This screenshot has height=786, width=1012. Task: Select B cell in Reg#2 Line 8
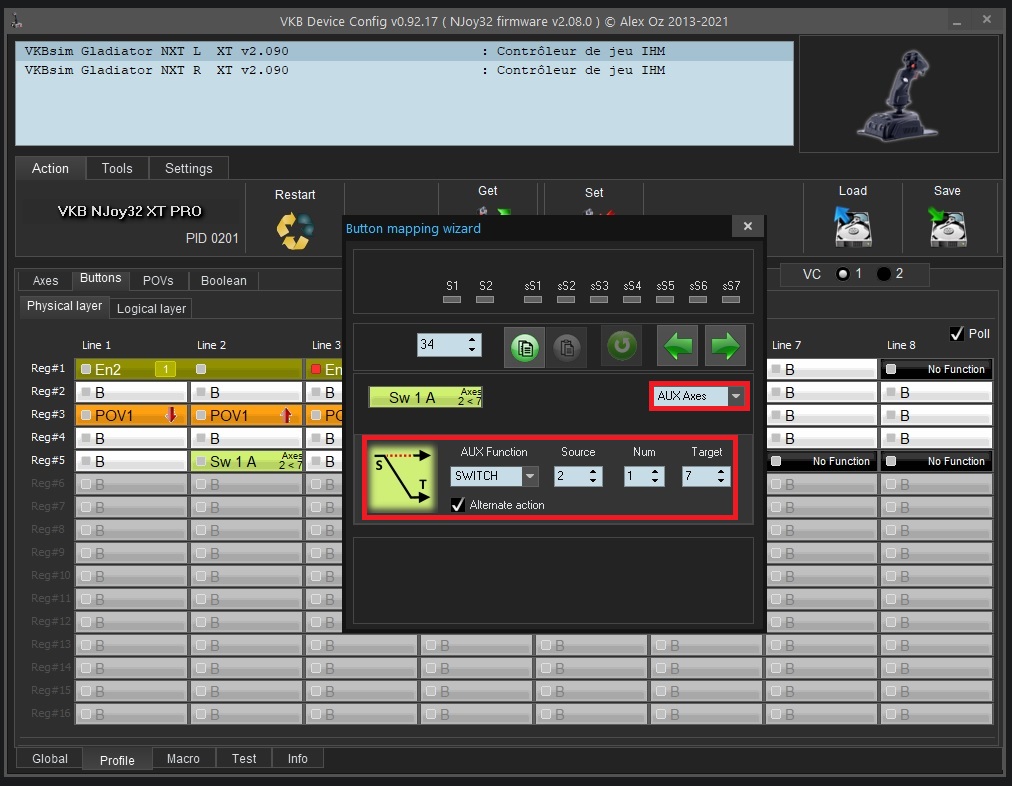point(936,392)
